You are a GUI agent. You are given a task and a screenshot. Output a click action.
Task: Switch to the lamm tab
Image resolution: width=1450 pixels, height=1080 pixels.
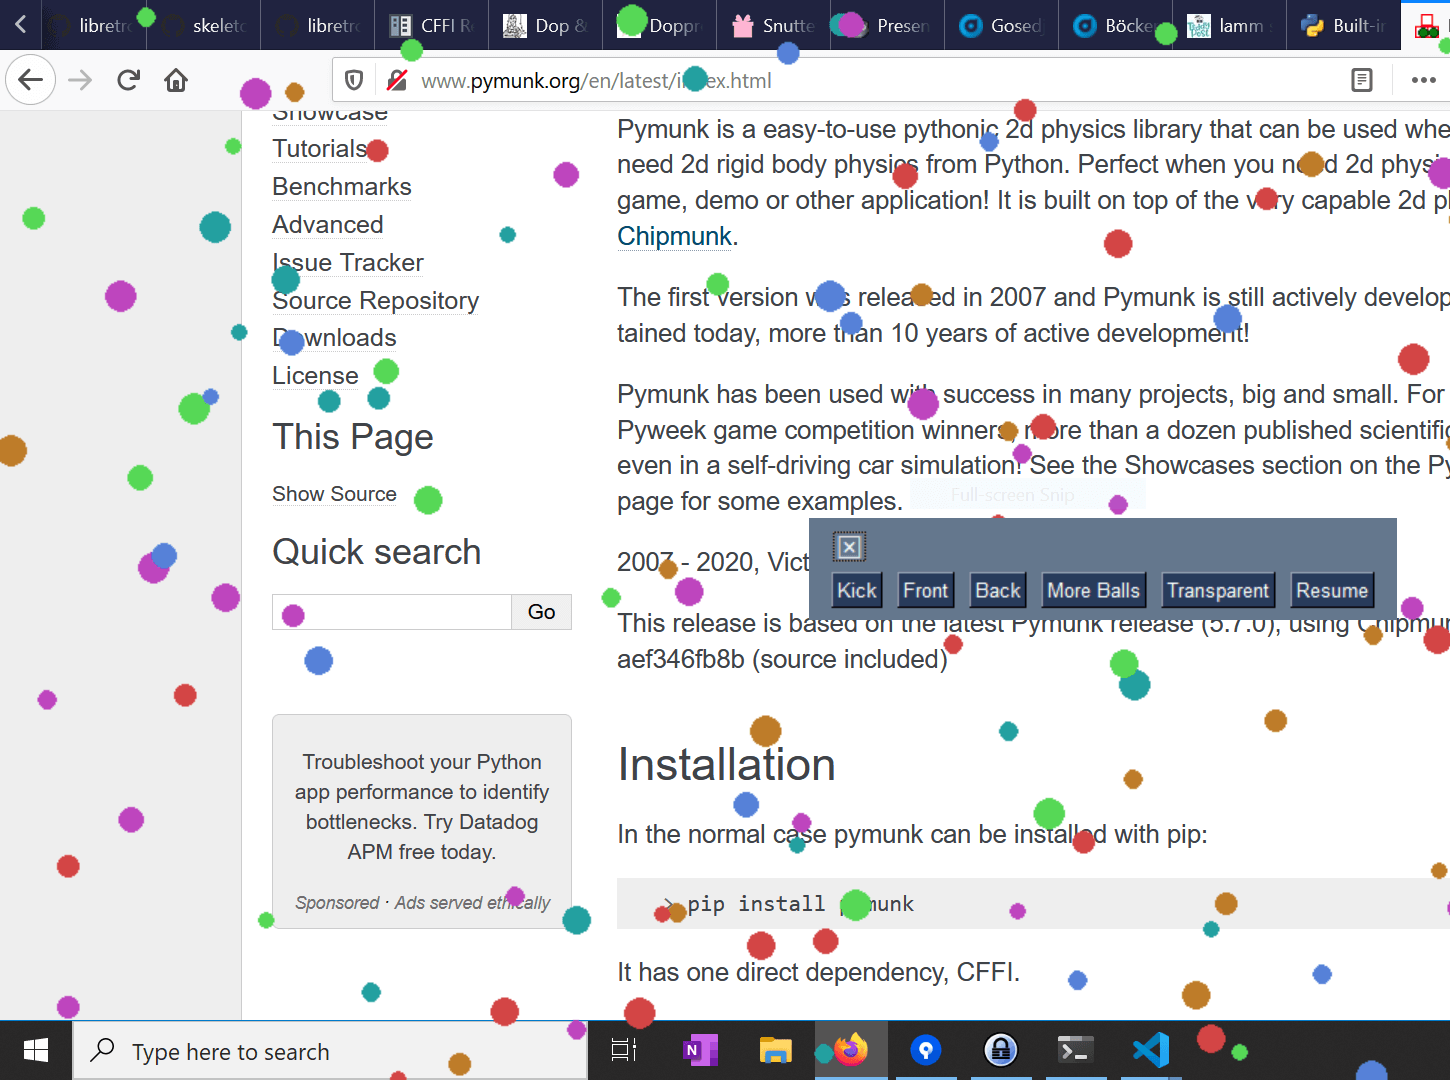coord(1230,25)
